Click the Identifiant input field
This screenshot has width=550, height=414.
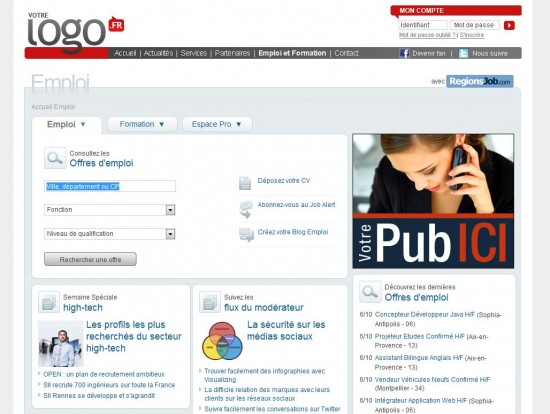click(x=423, y=25)
